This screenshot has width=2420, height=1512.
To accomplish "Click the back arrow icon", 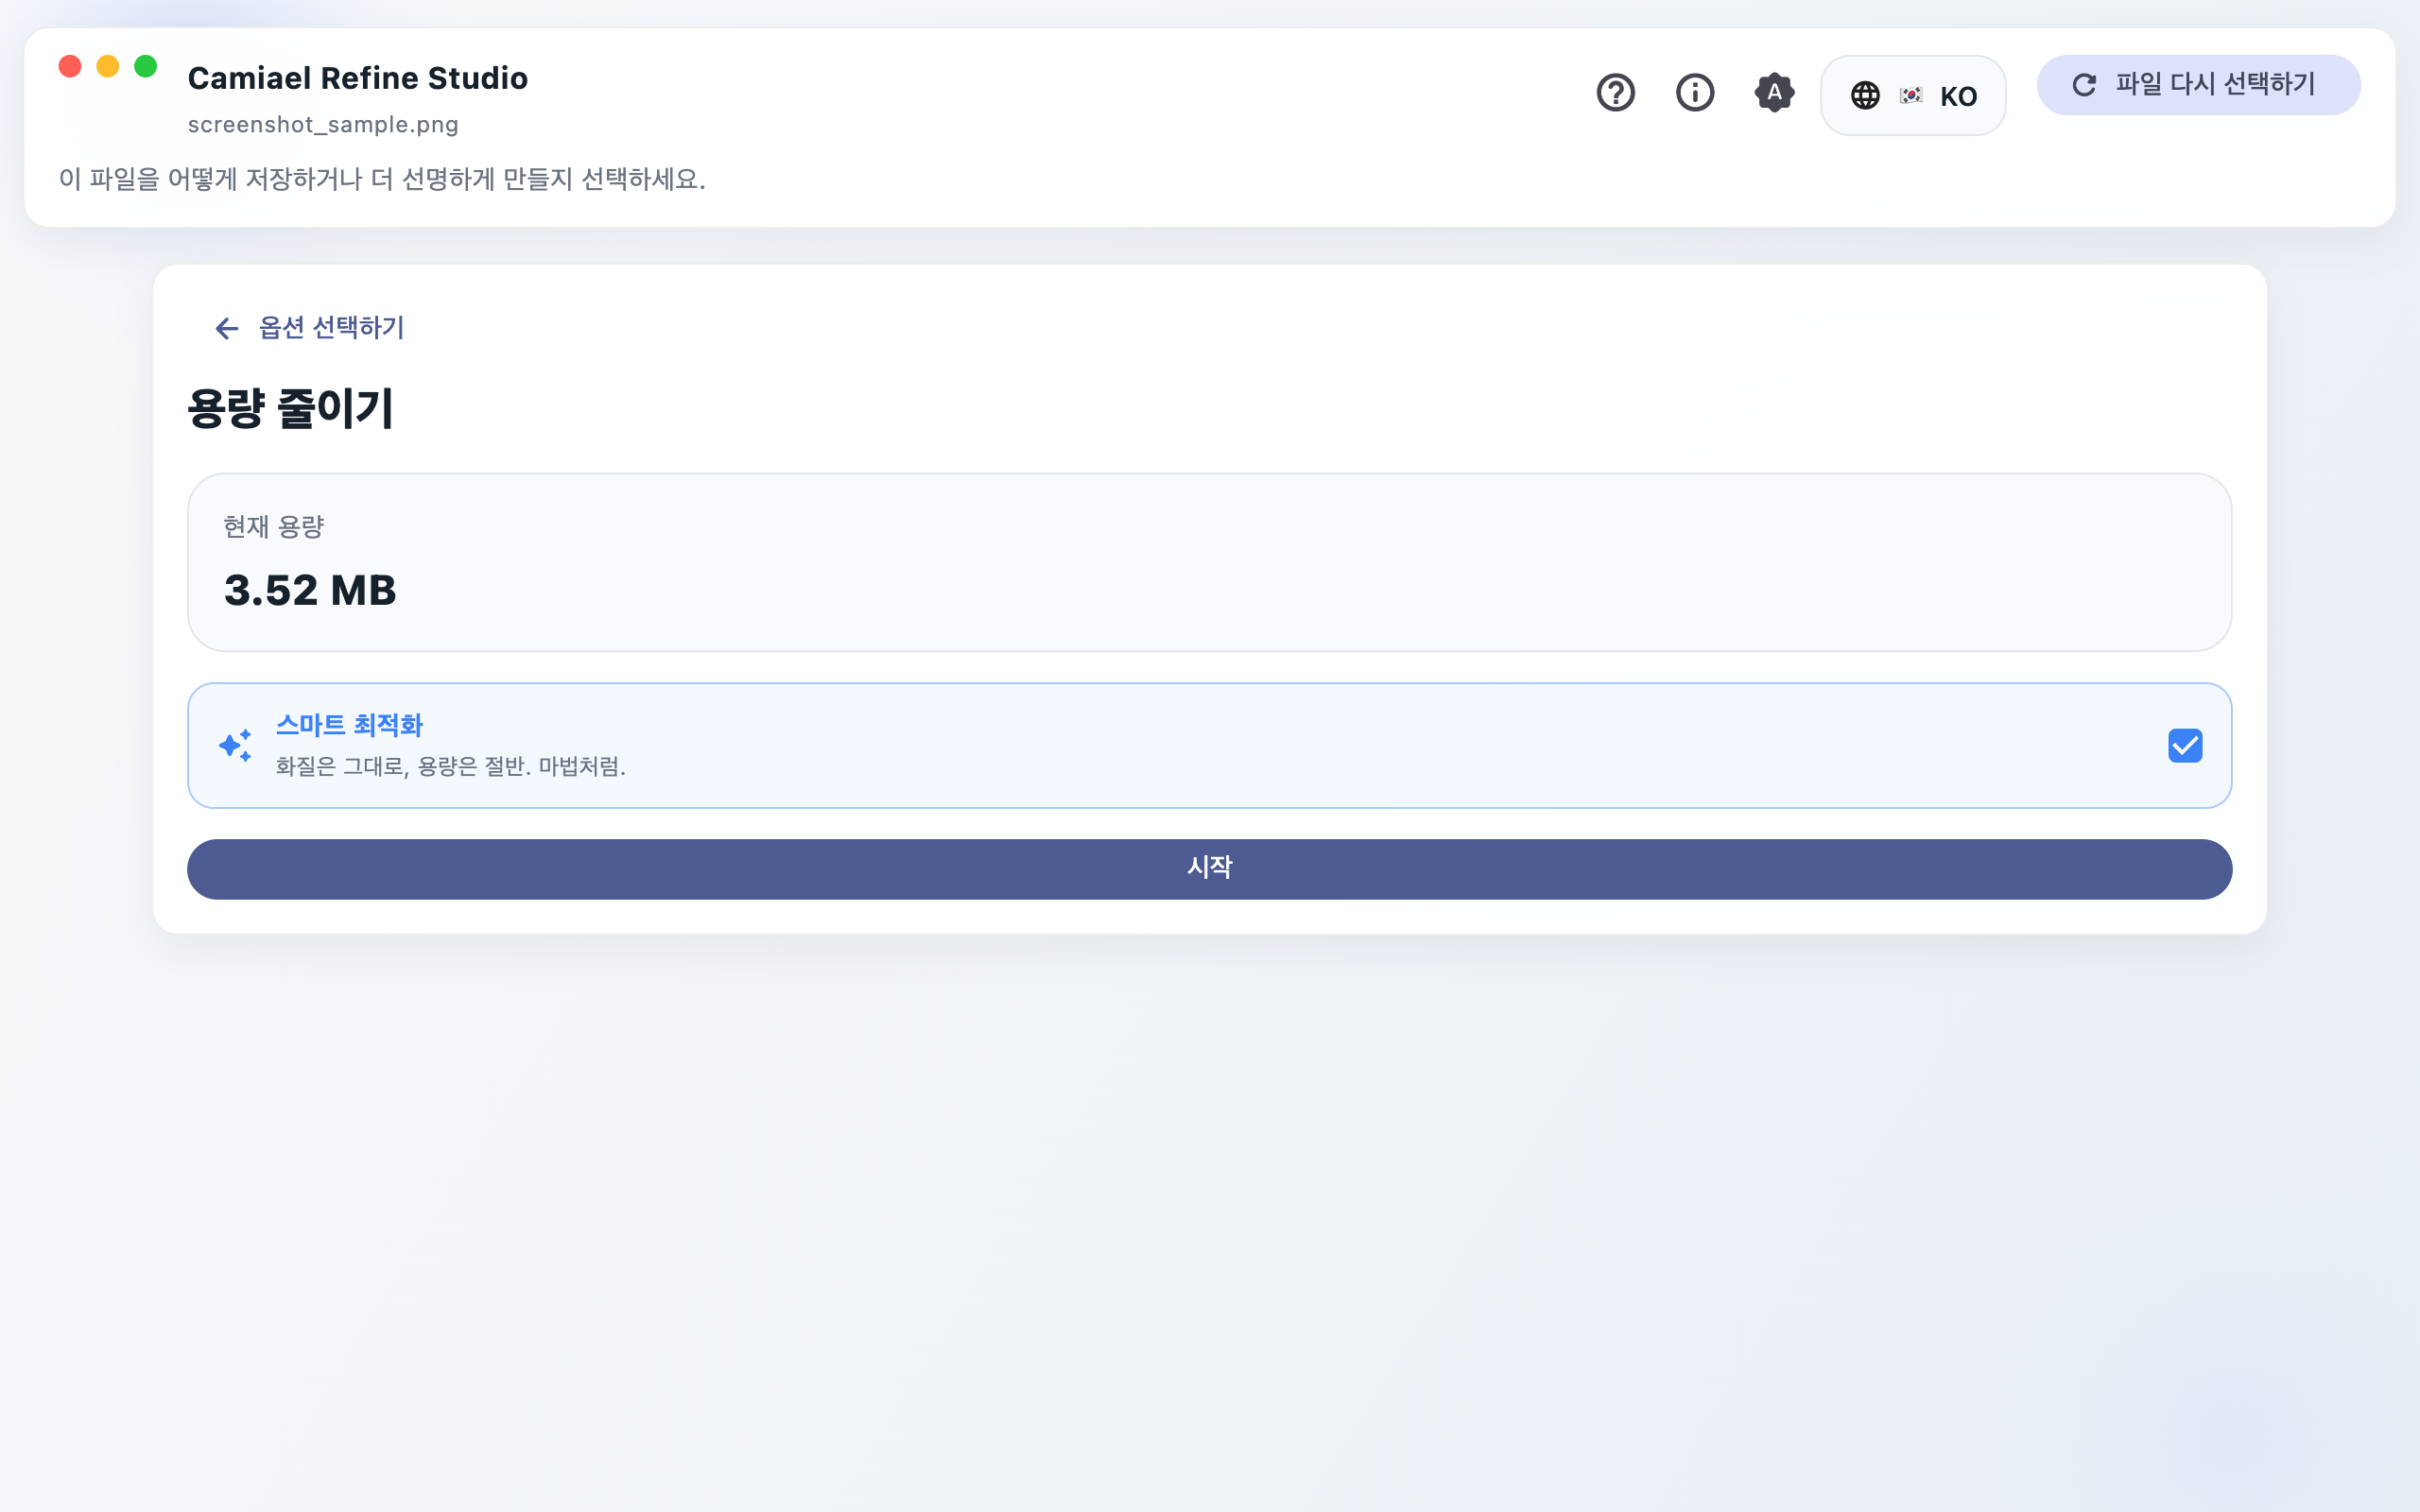I will pyautogui.click(x=227, y=328).
